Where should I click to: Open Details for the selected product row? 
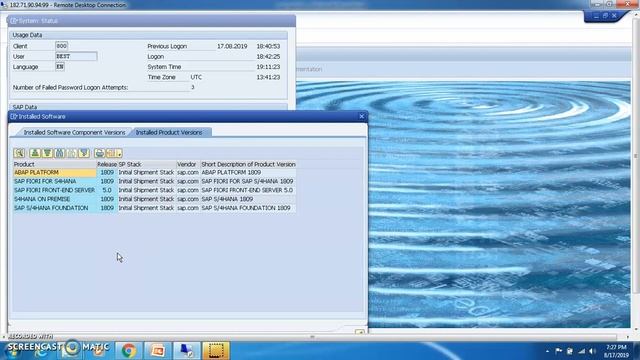(x=19, y=153)
